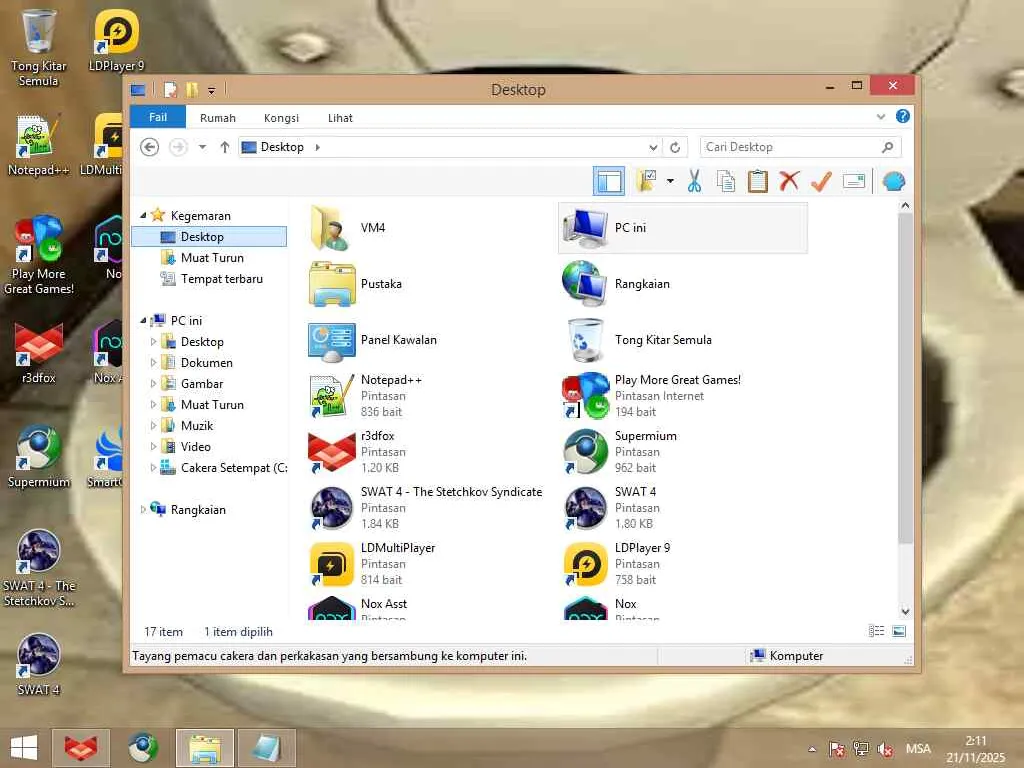This screenshot has width=1024, height=768.
Task: Open the Fail tab
Action: click(x=158, y=117)
